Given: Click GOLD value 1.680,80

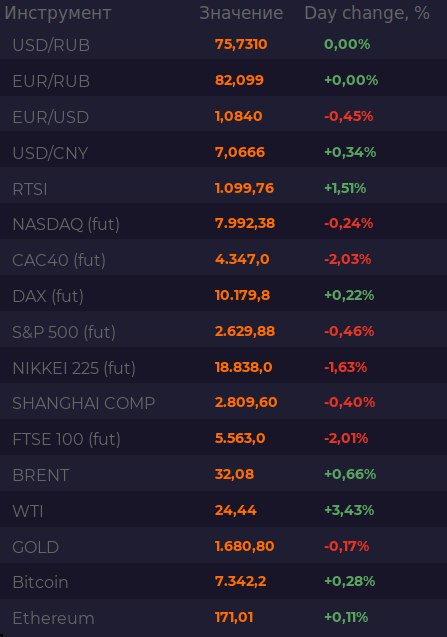Looking at the screenshot, I should pyautogui.click(x=245, y=546).
